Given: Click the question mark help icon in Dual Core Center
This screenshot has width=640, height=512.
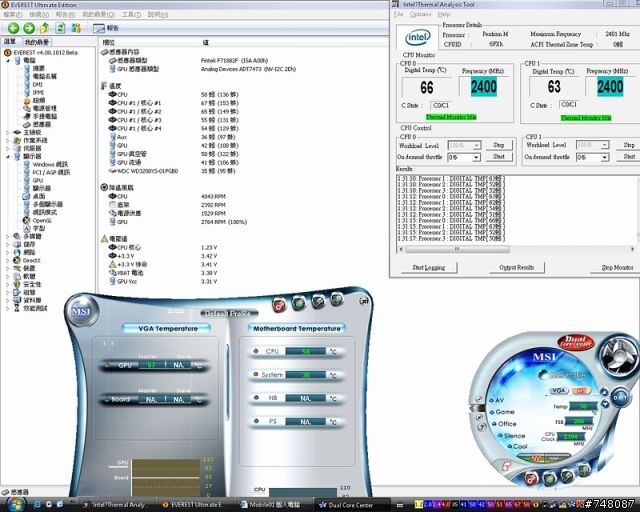Looking at the screenshot, I should (x=482, y=427).
